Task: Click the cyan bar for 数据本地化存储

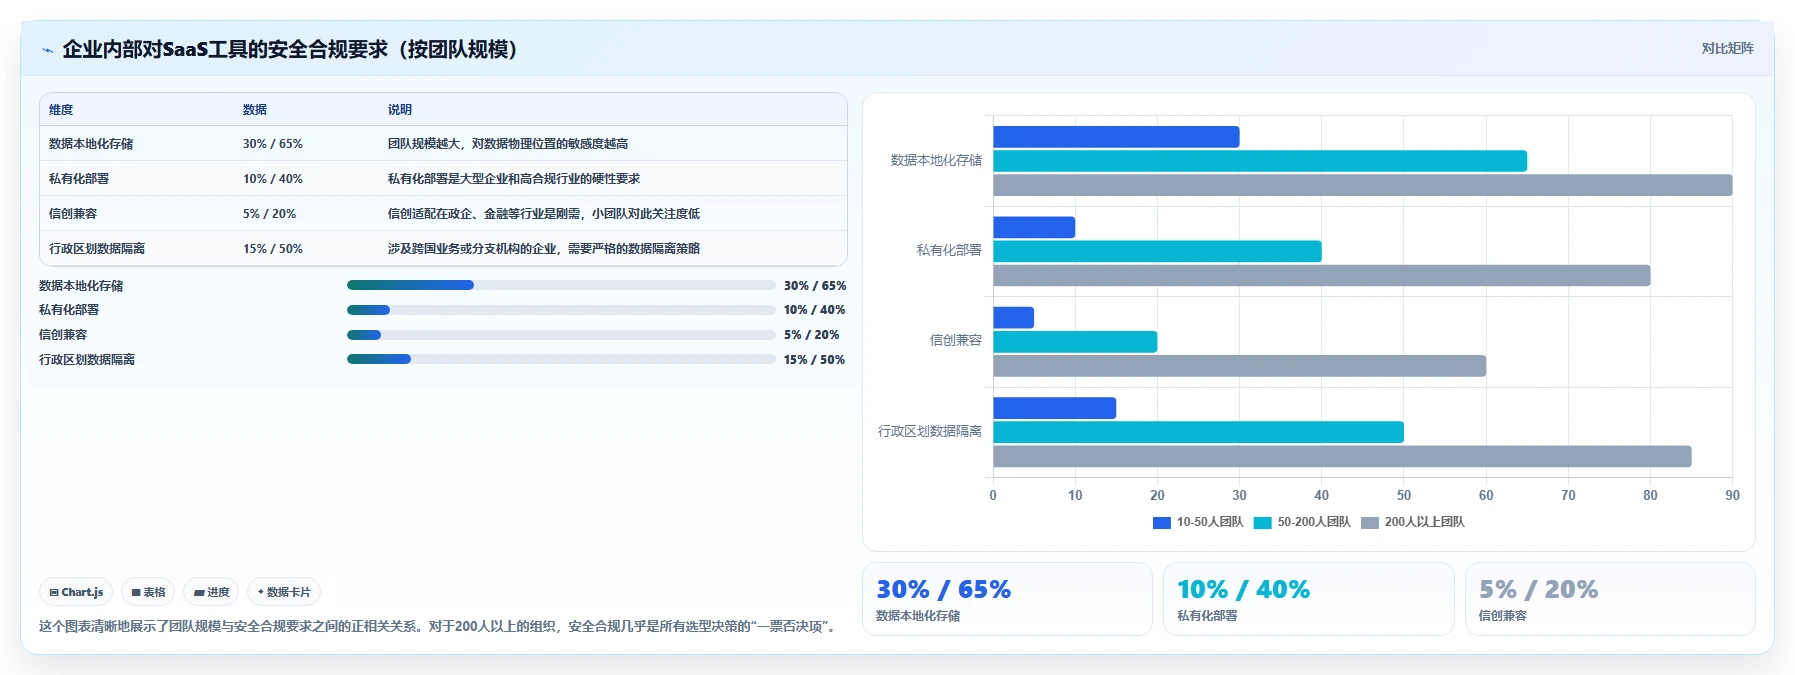Action: pos(1260,161)
